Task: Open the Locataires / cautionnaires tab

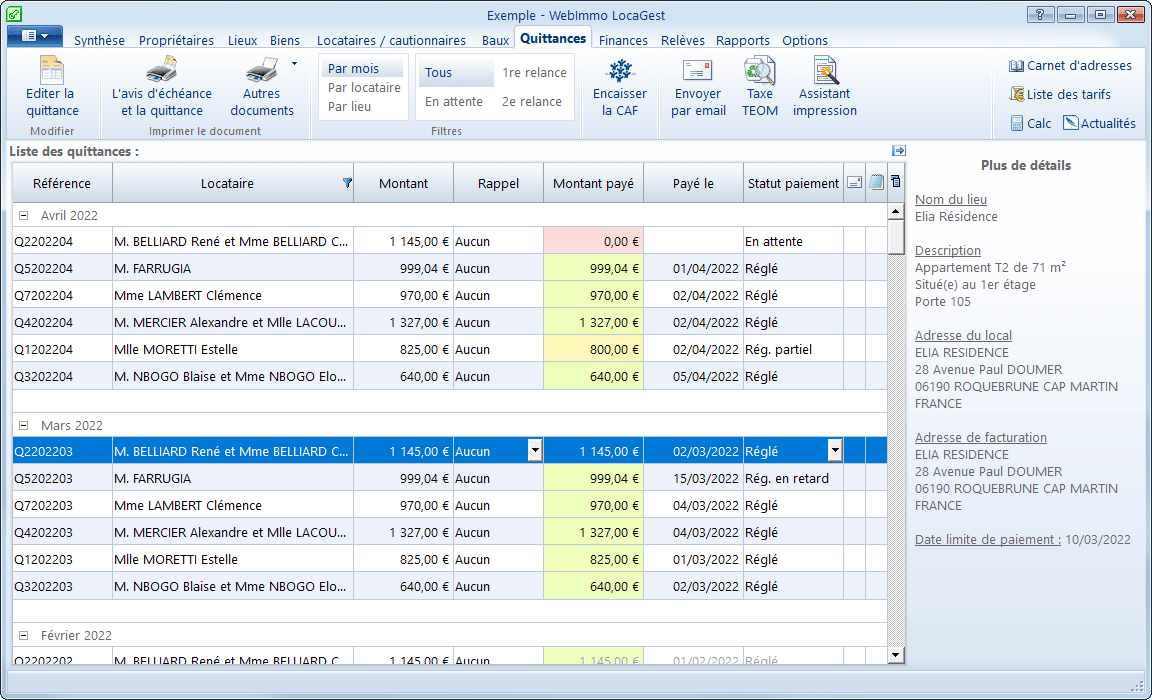Action: click(x=391, y=41)
